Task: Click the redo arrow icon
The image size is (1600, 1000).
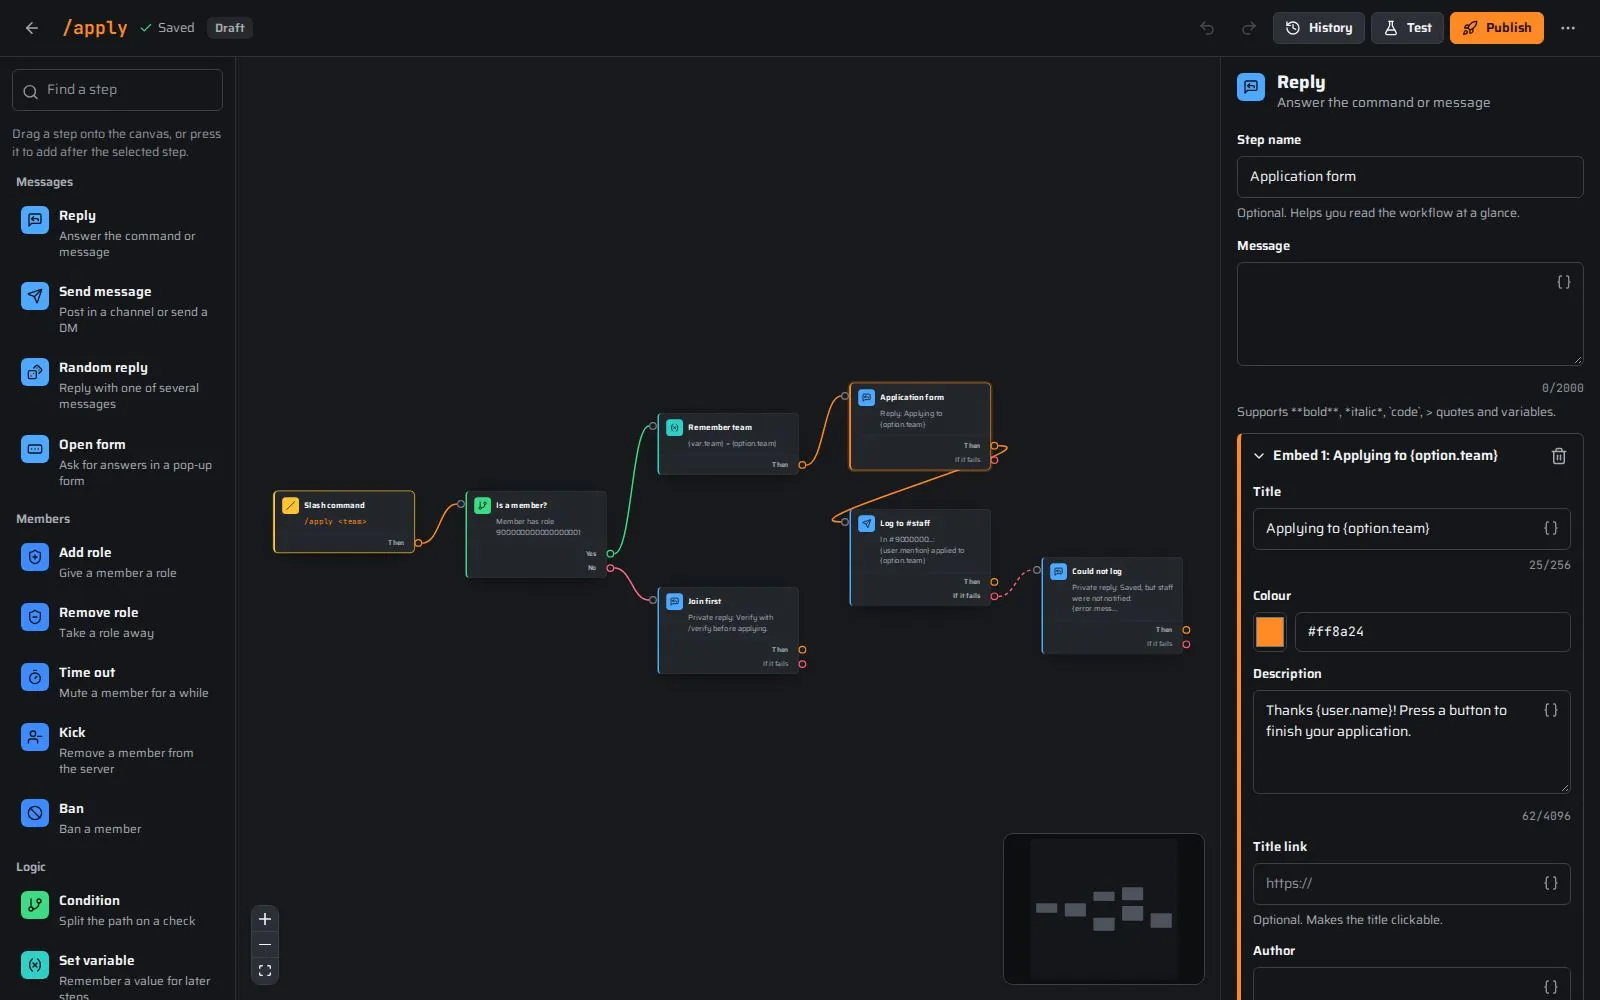Action: click(1249, 28)
